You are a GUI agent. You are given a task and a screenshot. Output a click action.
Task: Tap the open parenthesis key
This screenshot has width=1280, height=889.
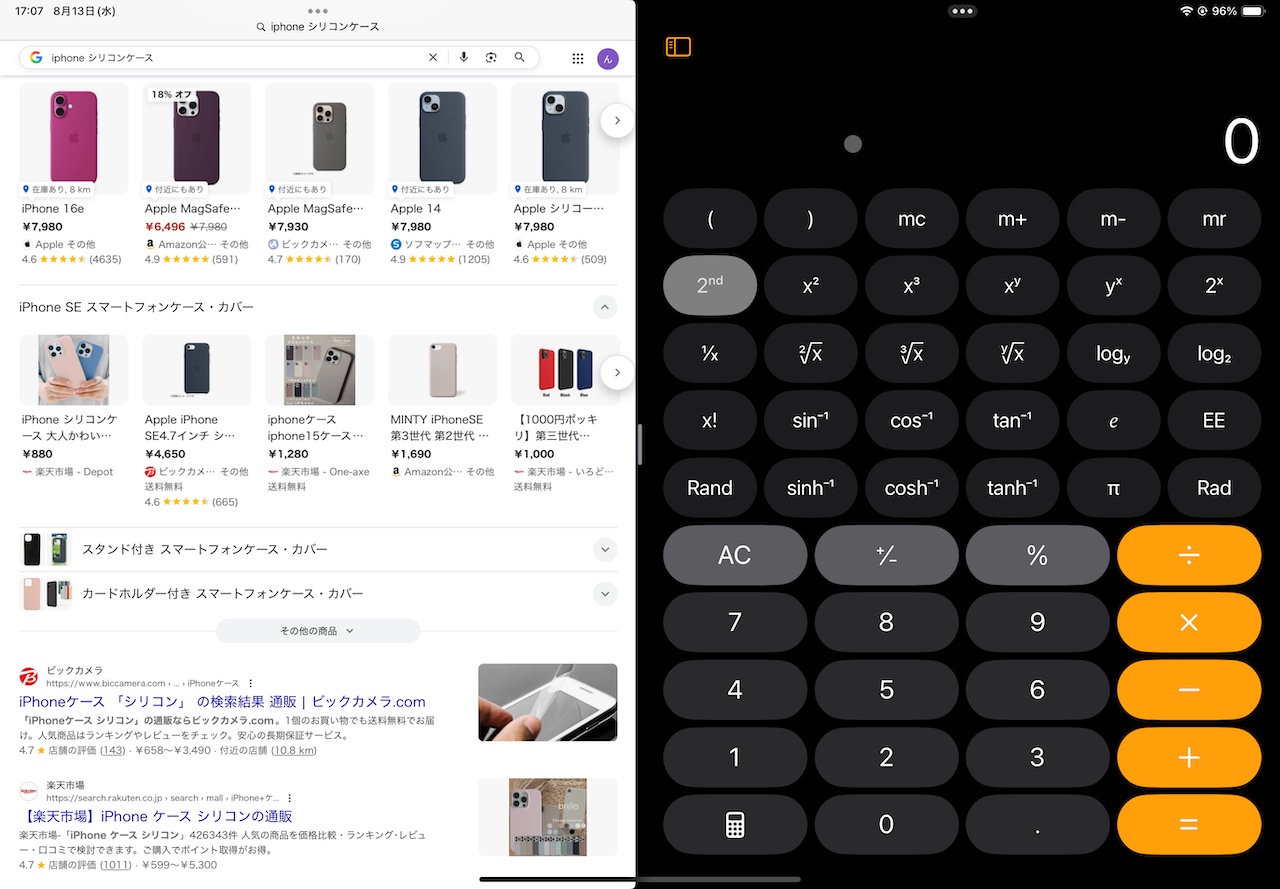pyautogui.click(x=710, y=219)
